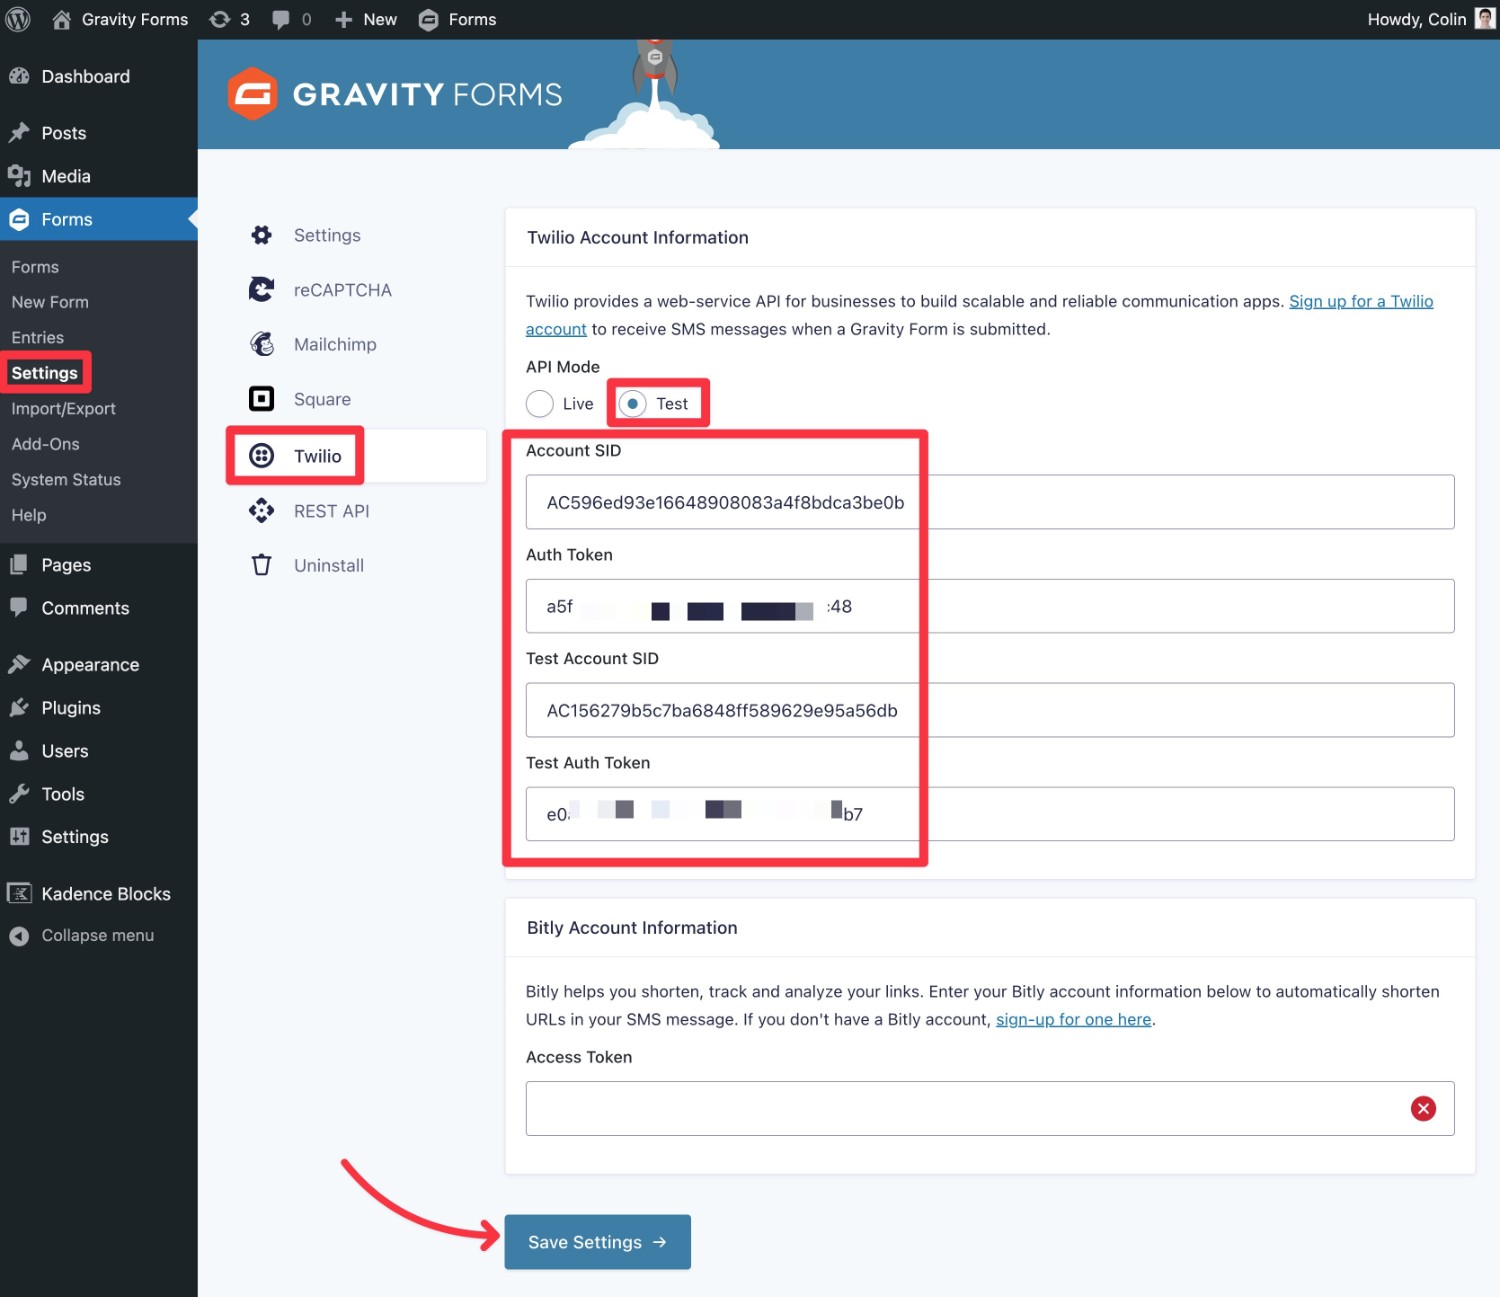Click the reCAPTCHA settings icon

click(x=261, y=289)
